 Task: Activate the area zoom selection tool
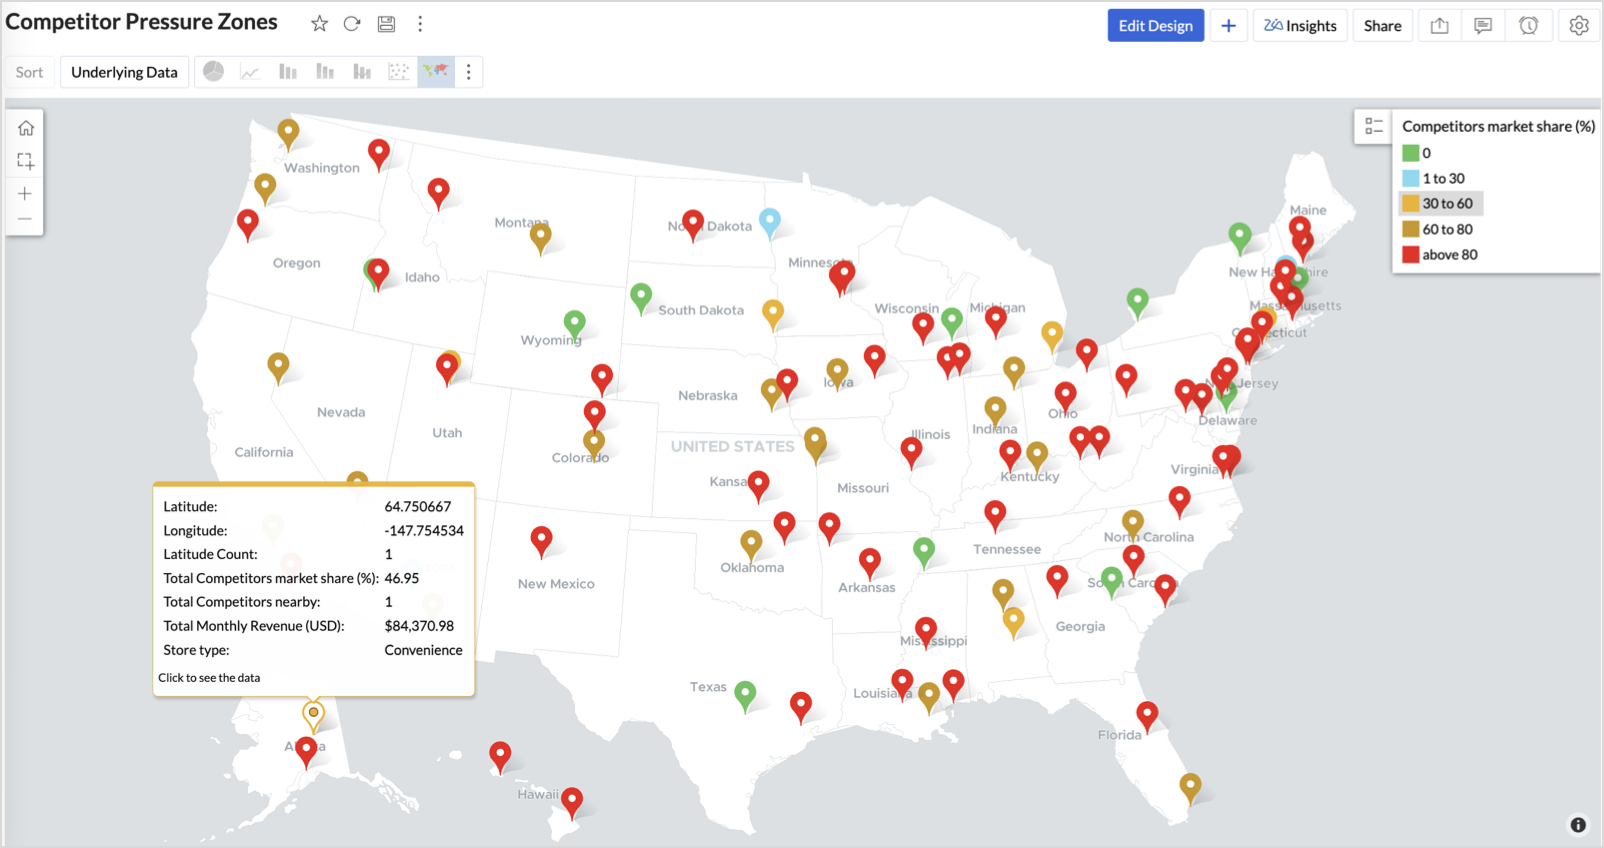26,161
